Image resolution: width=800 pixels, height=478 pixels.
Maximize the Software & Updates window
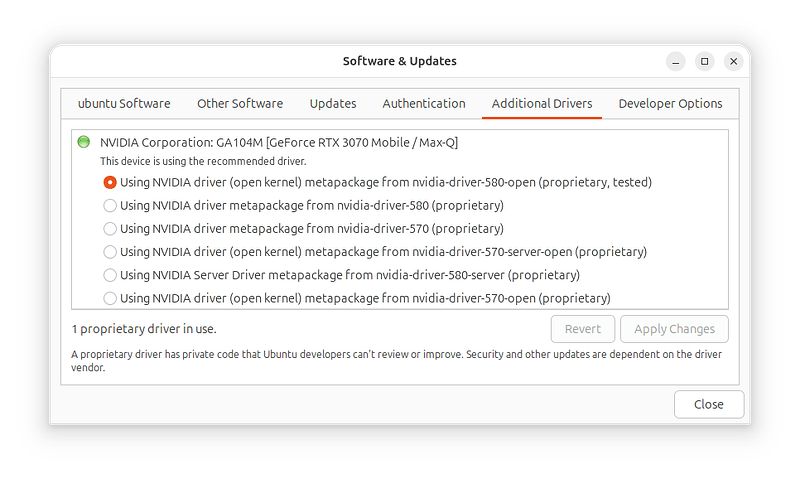(x=704, y=61)
